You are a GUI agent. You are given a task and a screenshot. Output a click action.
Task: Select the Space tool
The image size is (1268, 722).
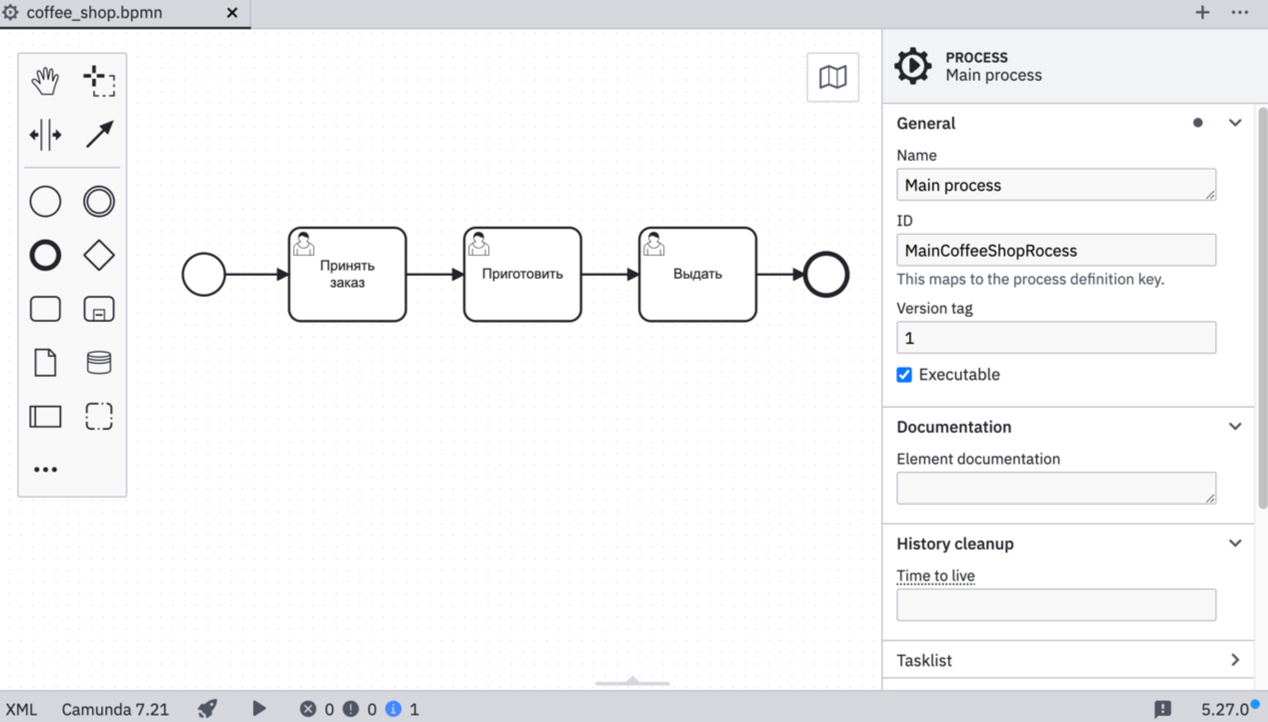coord(45,133)
